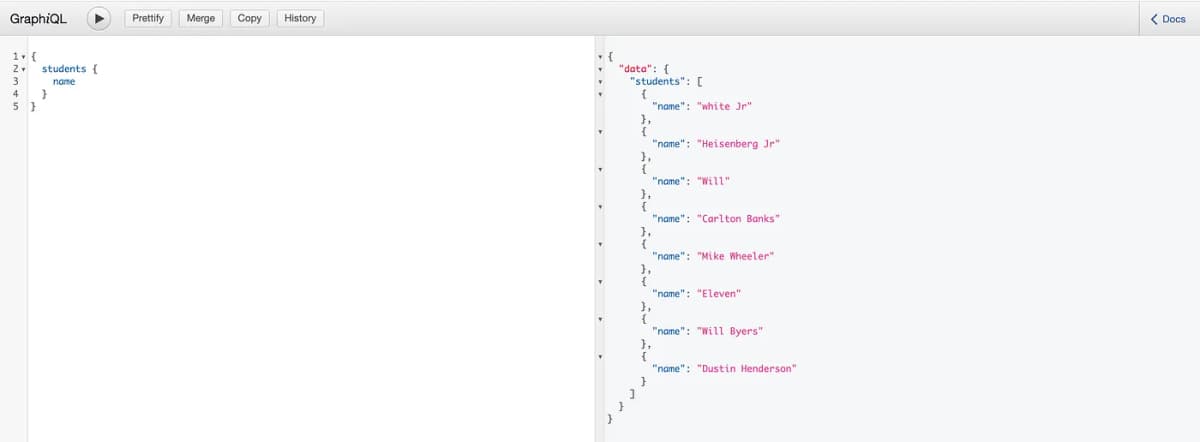
Task: Click the name field in the query editor
Action: point(64,81)
